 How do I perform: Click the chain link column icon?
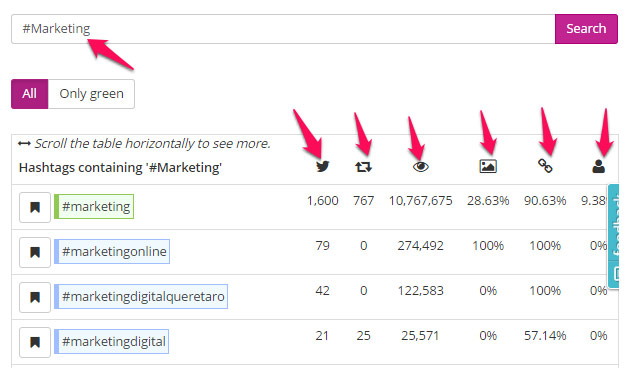coord(545,166)
